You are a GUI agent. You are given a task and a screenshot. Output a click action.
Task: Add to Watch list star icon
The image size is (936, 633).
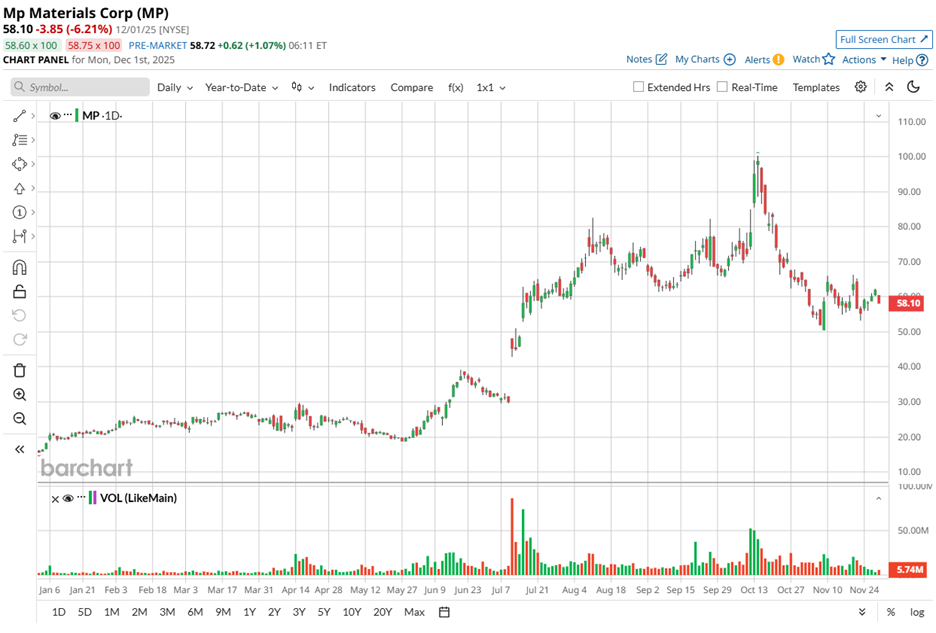point(829,59)
